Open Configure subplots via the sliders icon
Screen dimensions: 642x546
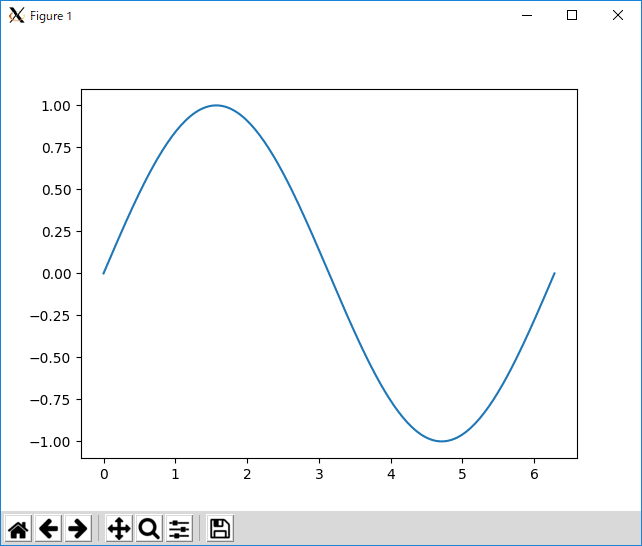tap(179, 528)
